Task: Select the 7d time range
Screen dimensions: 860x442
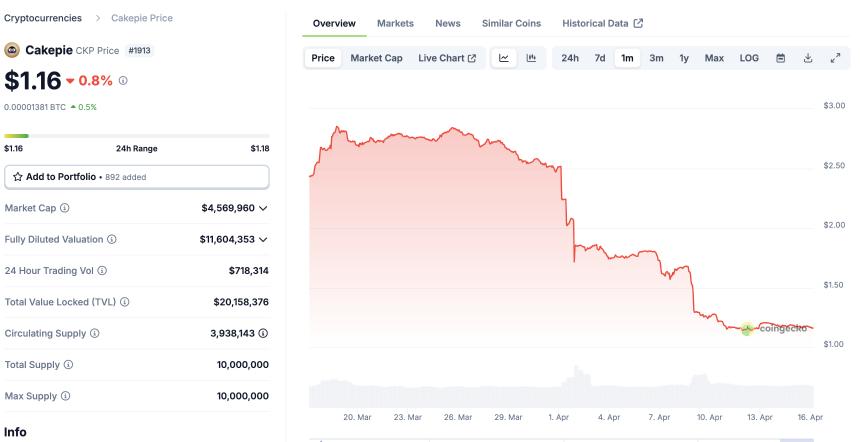Action: [x=600, y=58]
